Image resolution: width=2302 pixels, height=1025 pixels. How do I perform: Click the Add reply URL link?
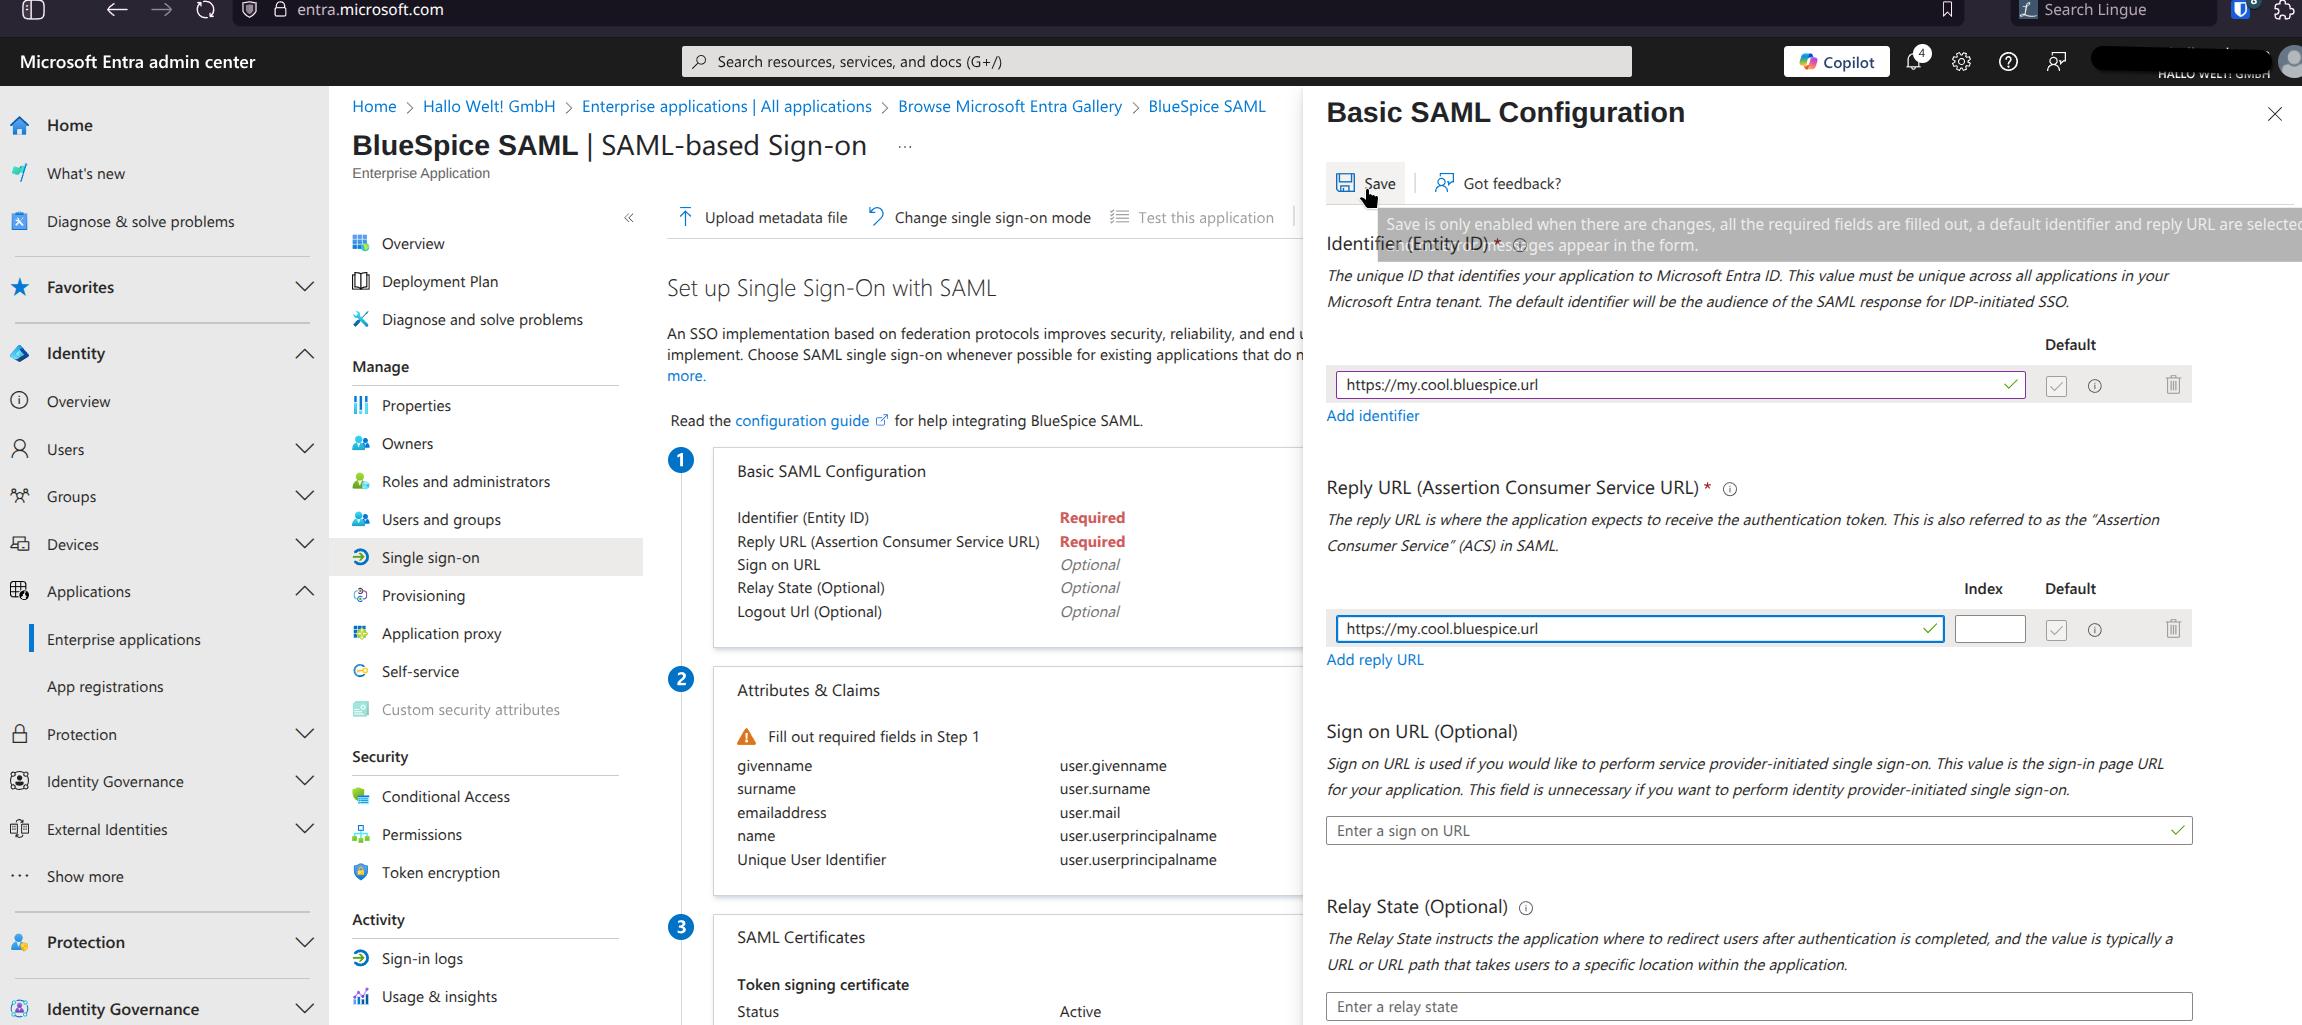click(x=1374, y=660)
